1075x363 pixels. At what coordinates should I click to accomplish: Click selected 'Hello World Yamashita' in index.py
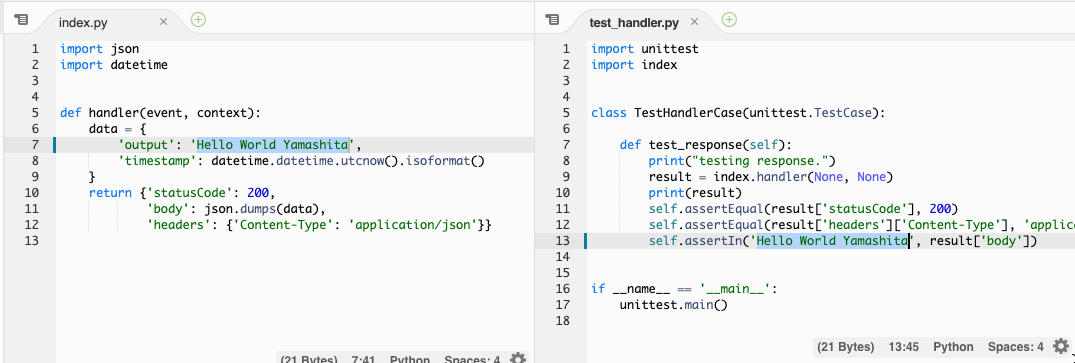pos(274,145)
